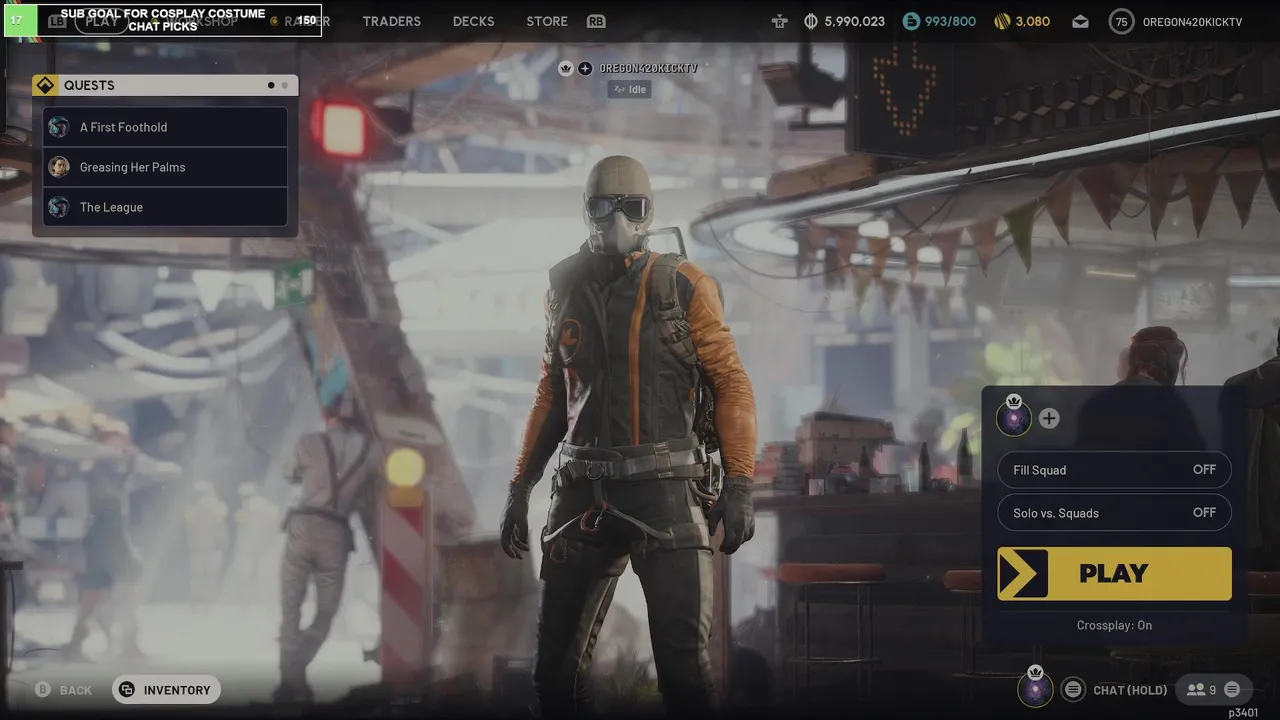Open the Quests panel header

pyautogui.click(x=165, y=85)
